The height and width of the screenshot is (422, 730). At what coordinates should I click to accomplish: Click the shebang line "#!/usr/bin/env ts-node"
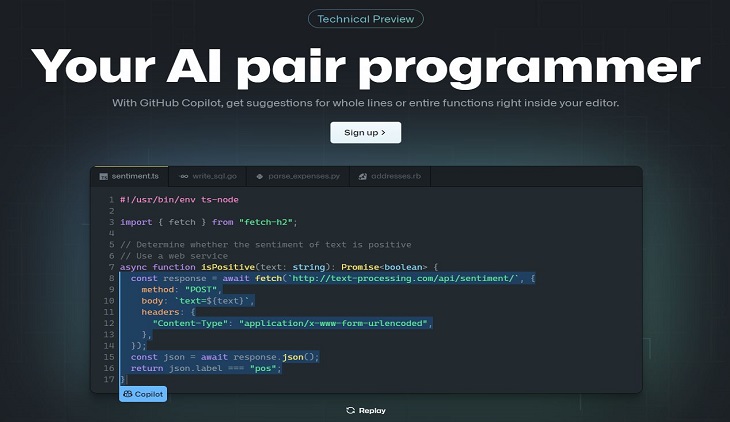click(179, 200)
